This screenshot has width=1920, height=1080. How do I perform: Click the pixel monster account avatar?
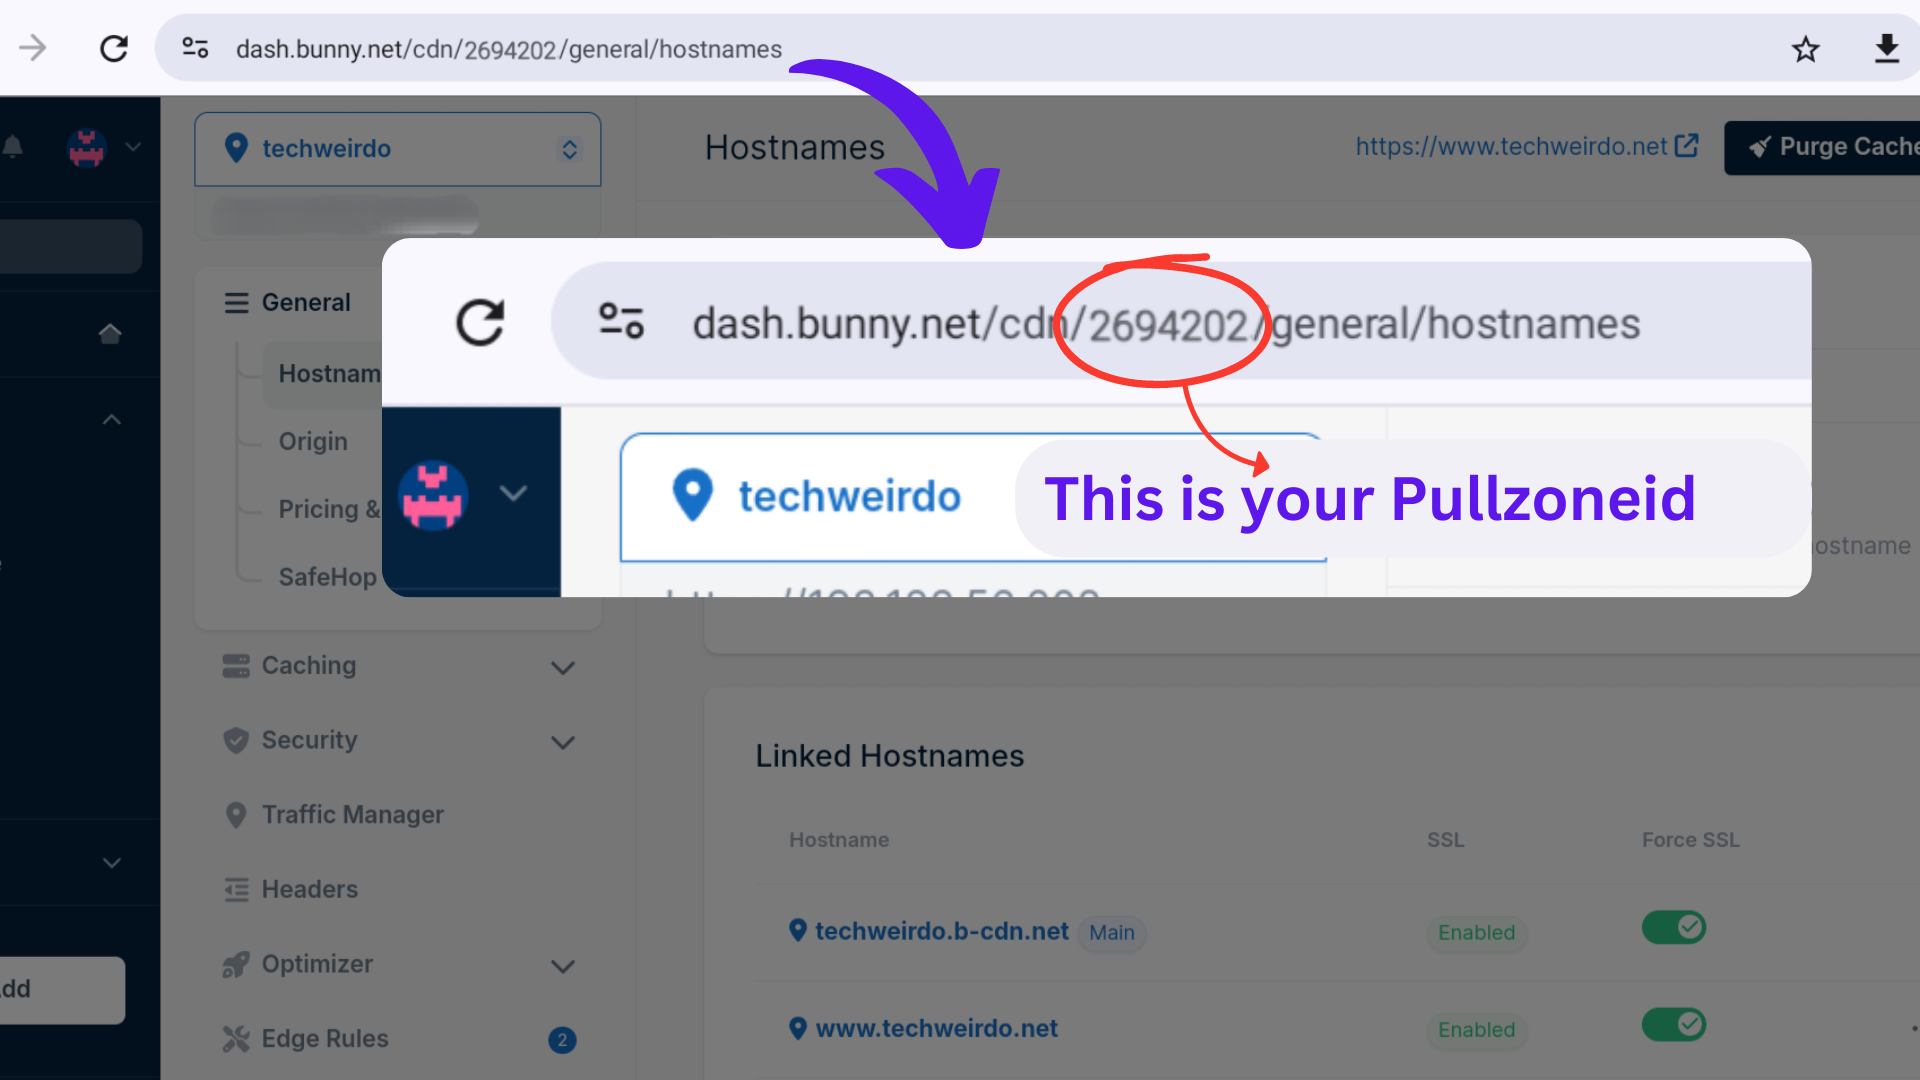pyautogui.click(x=87, y=148)
